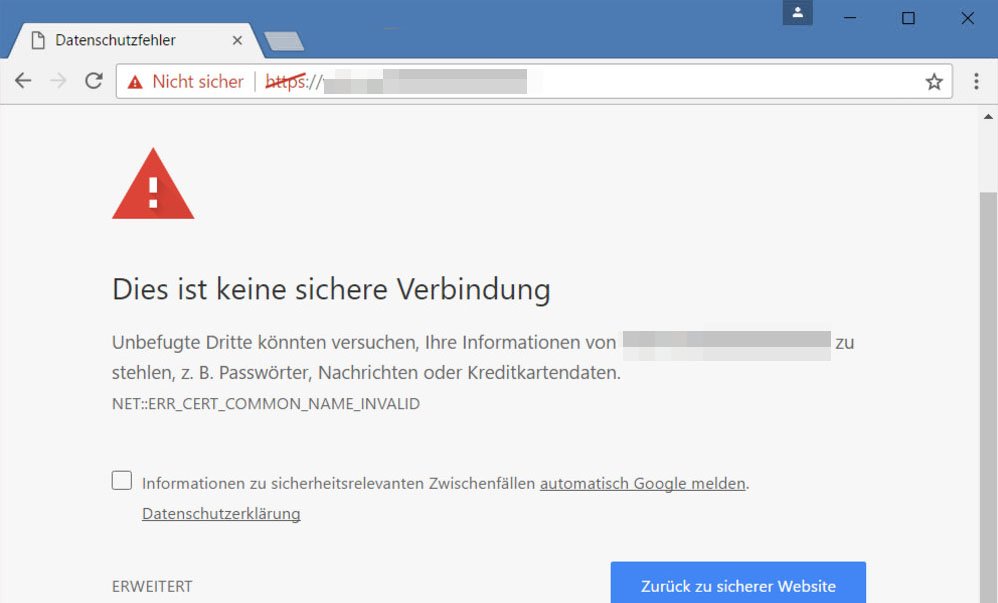Select the Datenschutzfehler tab
Screen dimensions: 998x603
pyautogui.click(x=115, y=41)
